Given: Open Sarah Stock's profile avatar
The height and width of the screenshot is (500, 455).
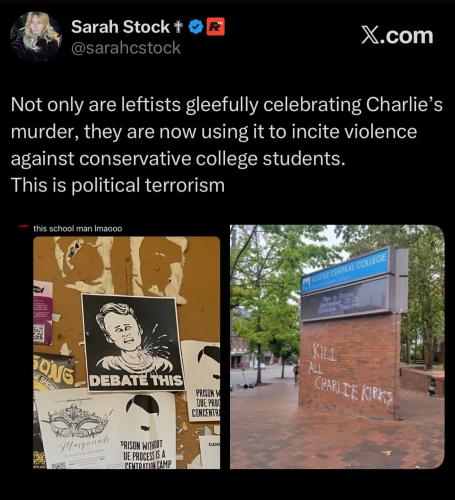Looking at the screenshot, I should coord(36,37).
